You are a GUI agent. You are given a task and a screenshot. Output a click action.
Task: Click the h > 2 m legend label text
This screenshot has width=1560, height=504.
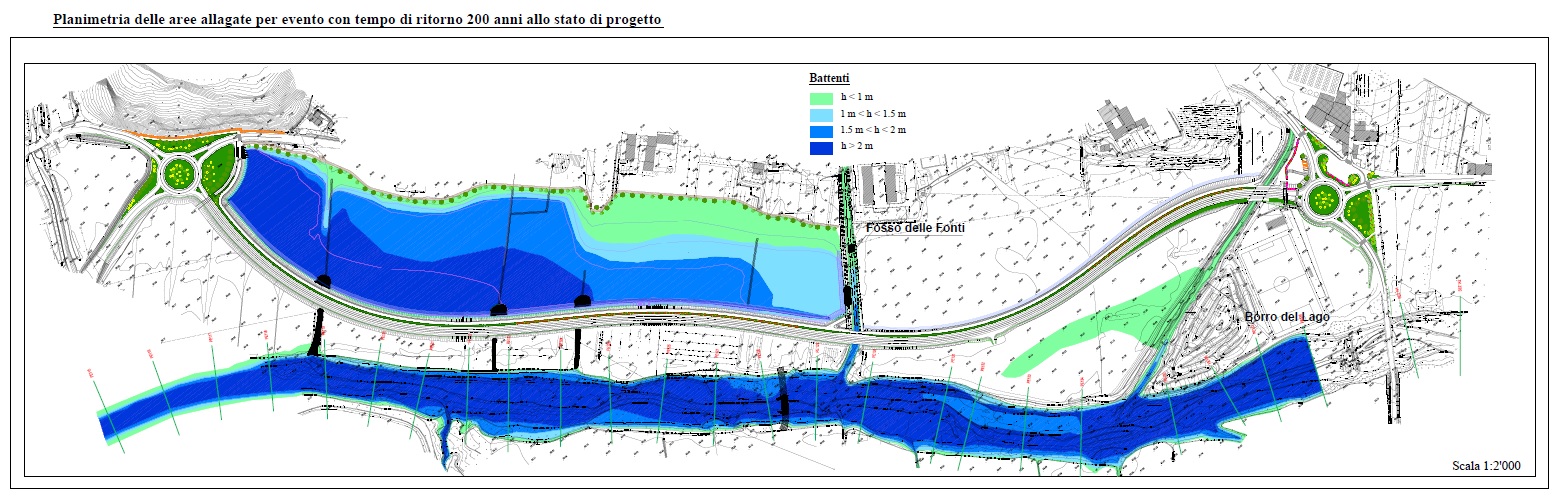coord(856,147)
